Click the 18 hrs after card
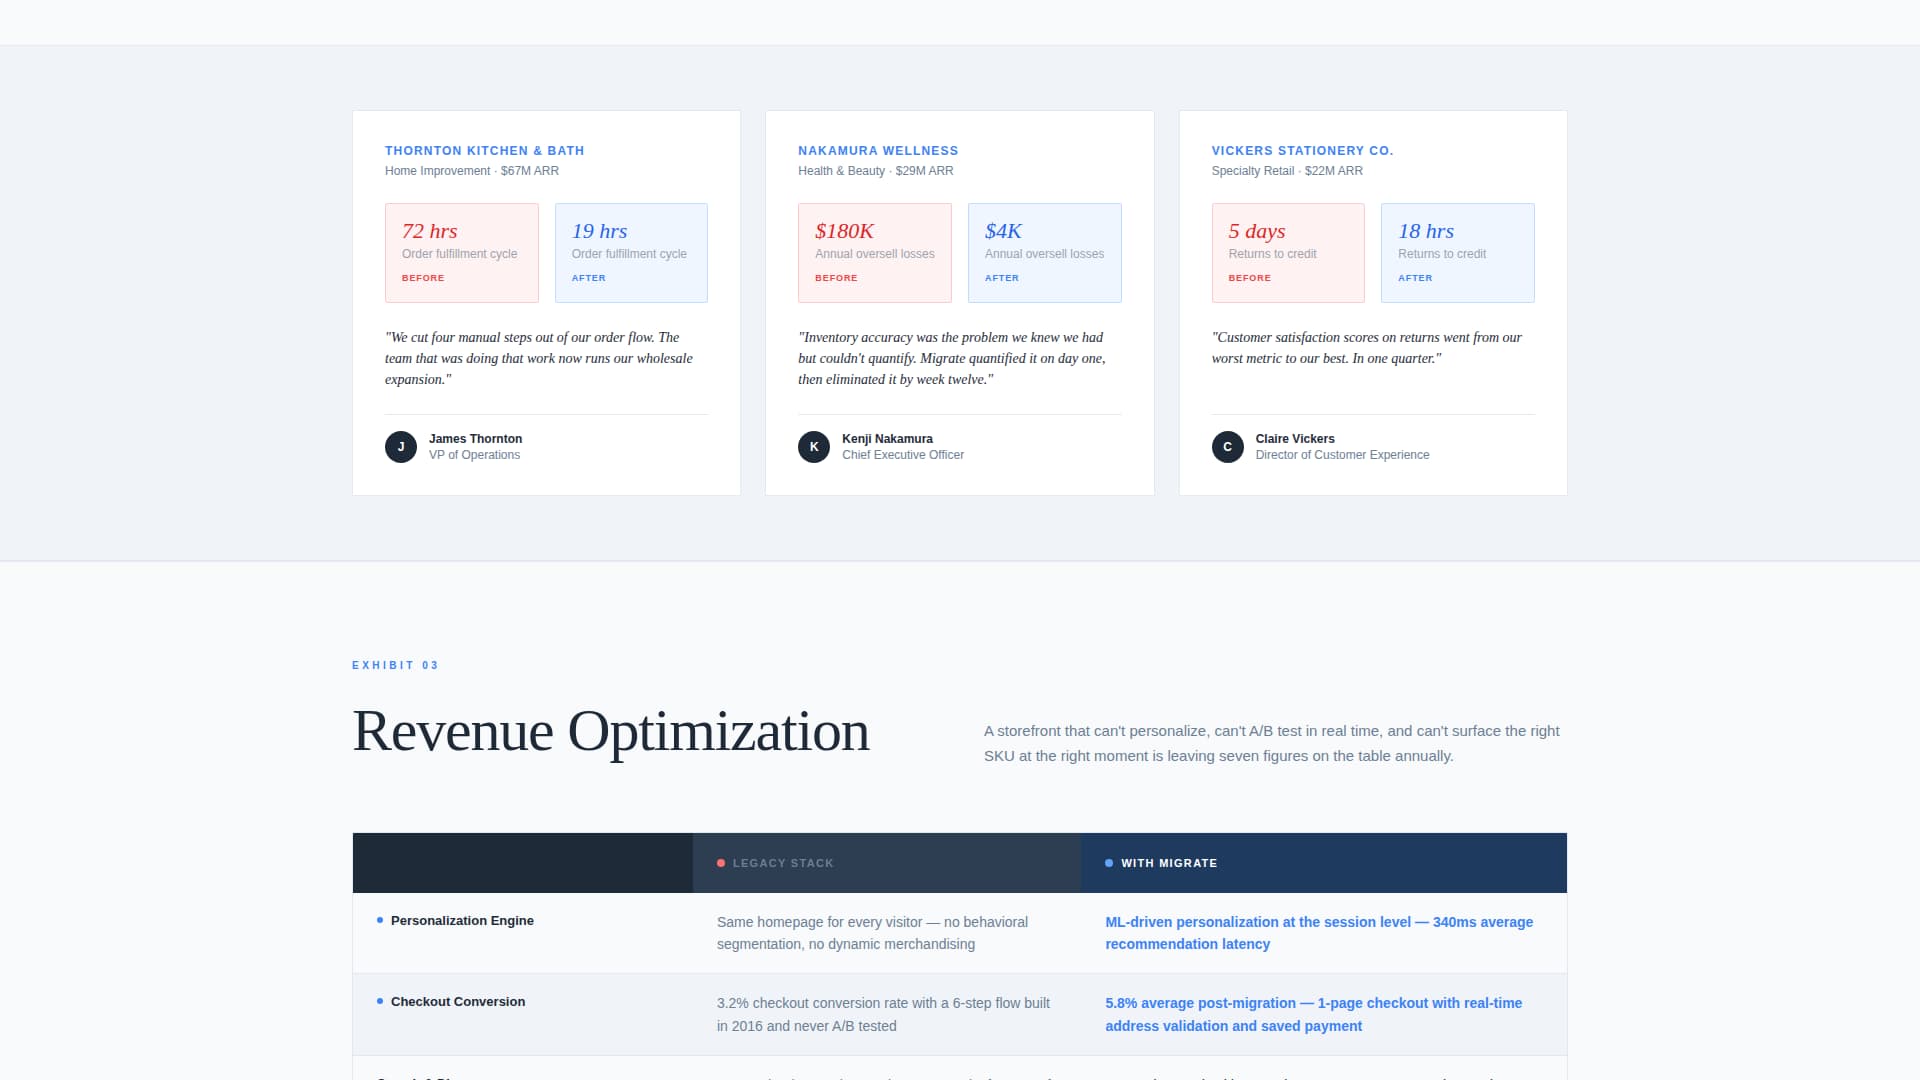This screenshot has height=1080, width=1920. click(x=1458, y=253)
